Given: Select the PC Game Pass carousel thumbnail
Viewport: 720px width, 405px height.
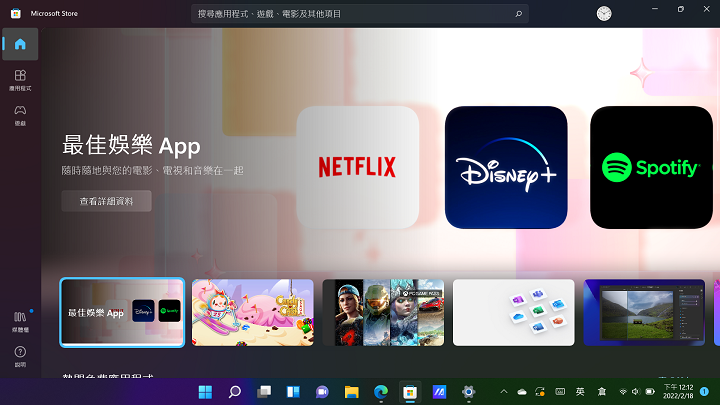Looking at the screenshot, I should pos(383,313).
